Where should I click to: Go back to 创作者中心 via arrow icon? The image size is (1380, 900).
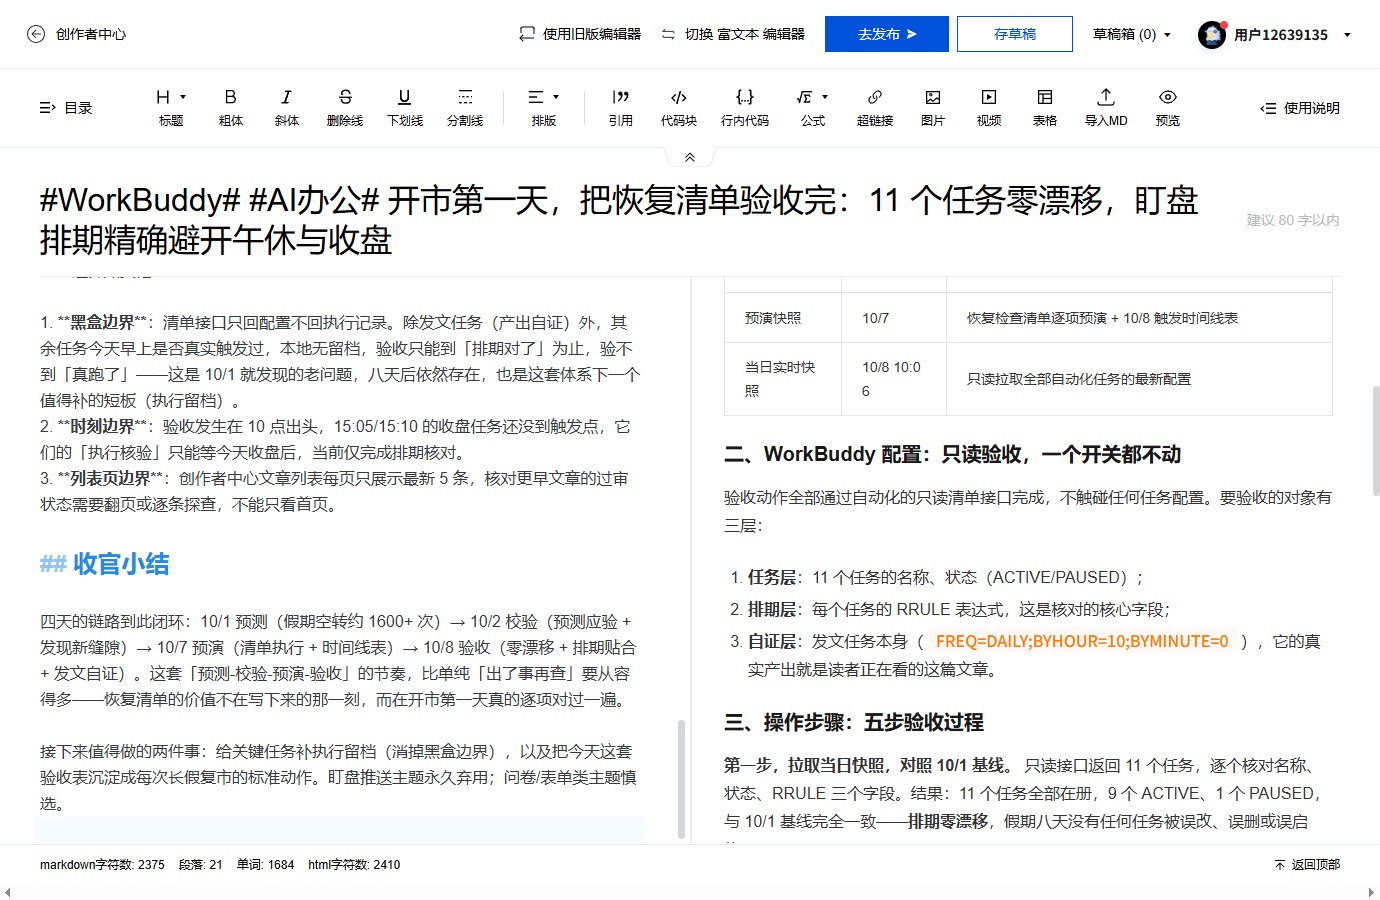click(x=36, y=34)
